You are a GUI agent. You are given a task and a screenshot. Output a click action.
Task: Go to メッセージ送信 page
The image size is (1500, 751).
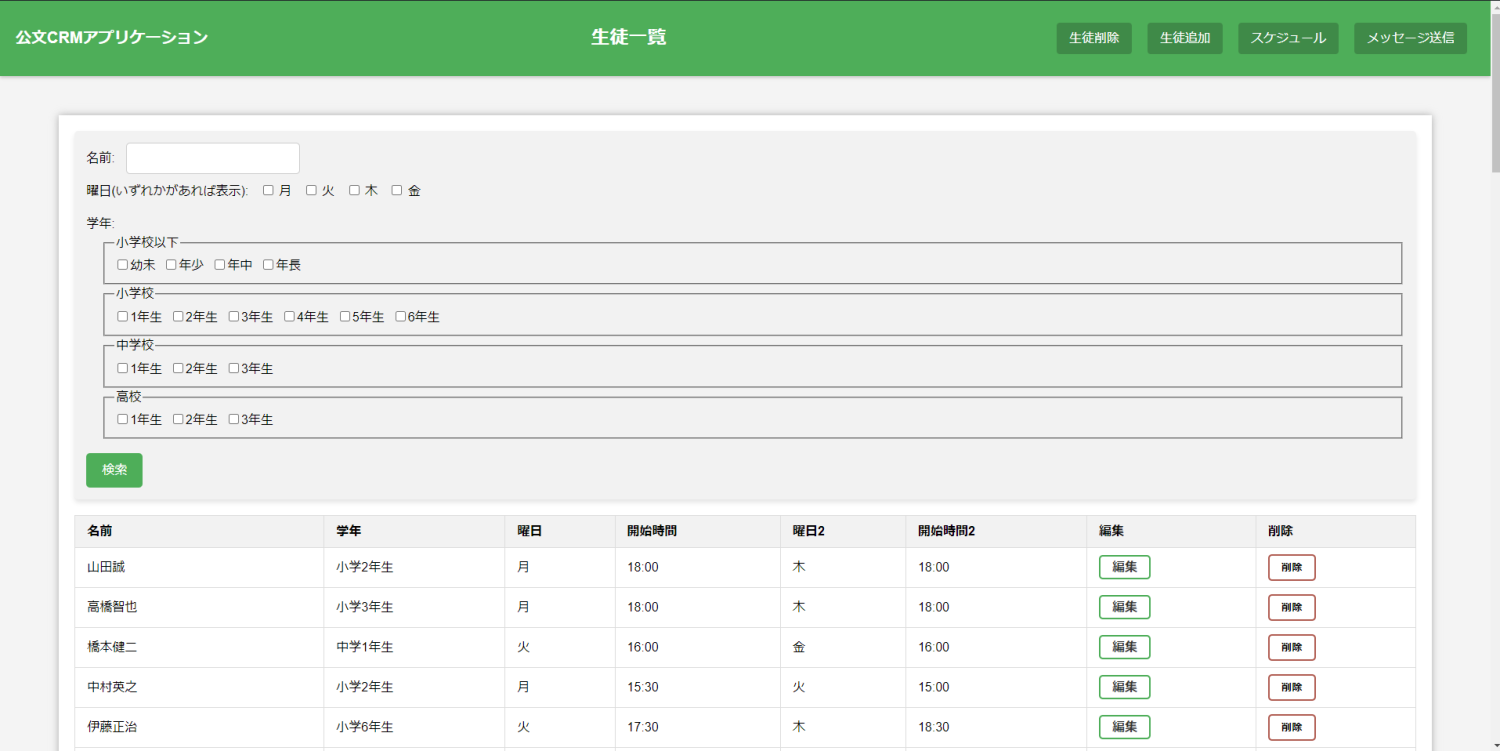point(1409,38)
